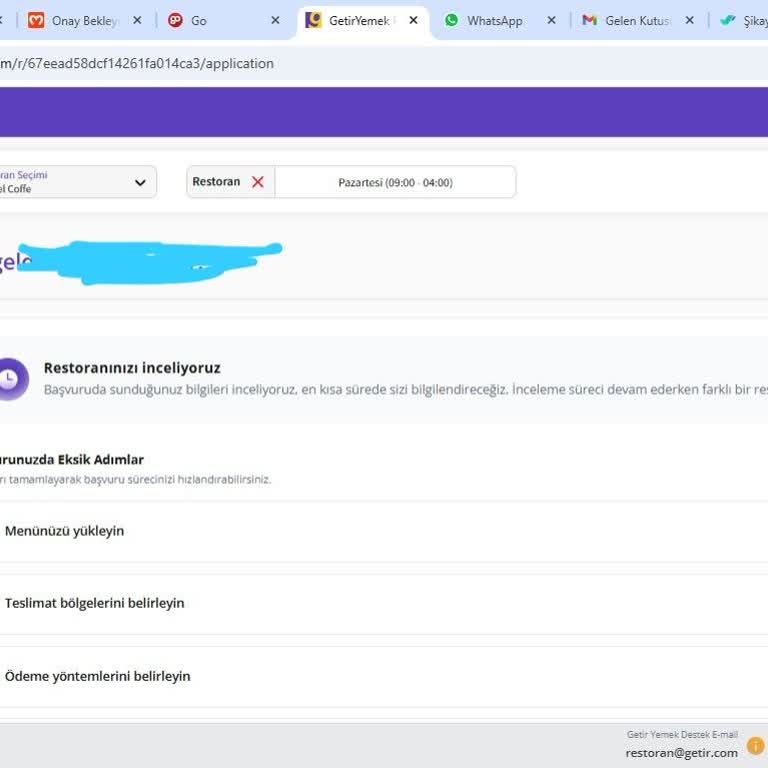Click the Restoran status label
768x768 pixels.
coord(216,182)
